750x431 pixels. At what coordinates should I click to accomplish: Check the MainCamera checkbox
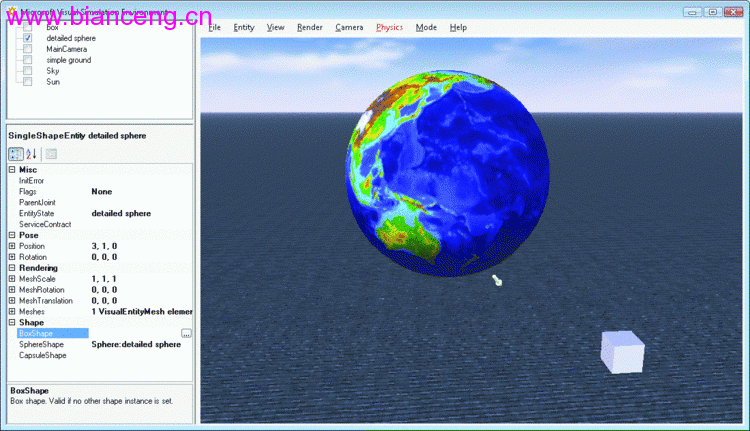(28, 49)
